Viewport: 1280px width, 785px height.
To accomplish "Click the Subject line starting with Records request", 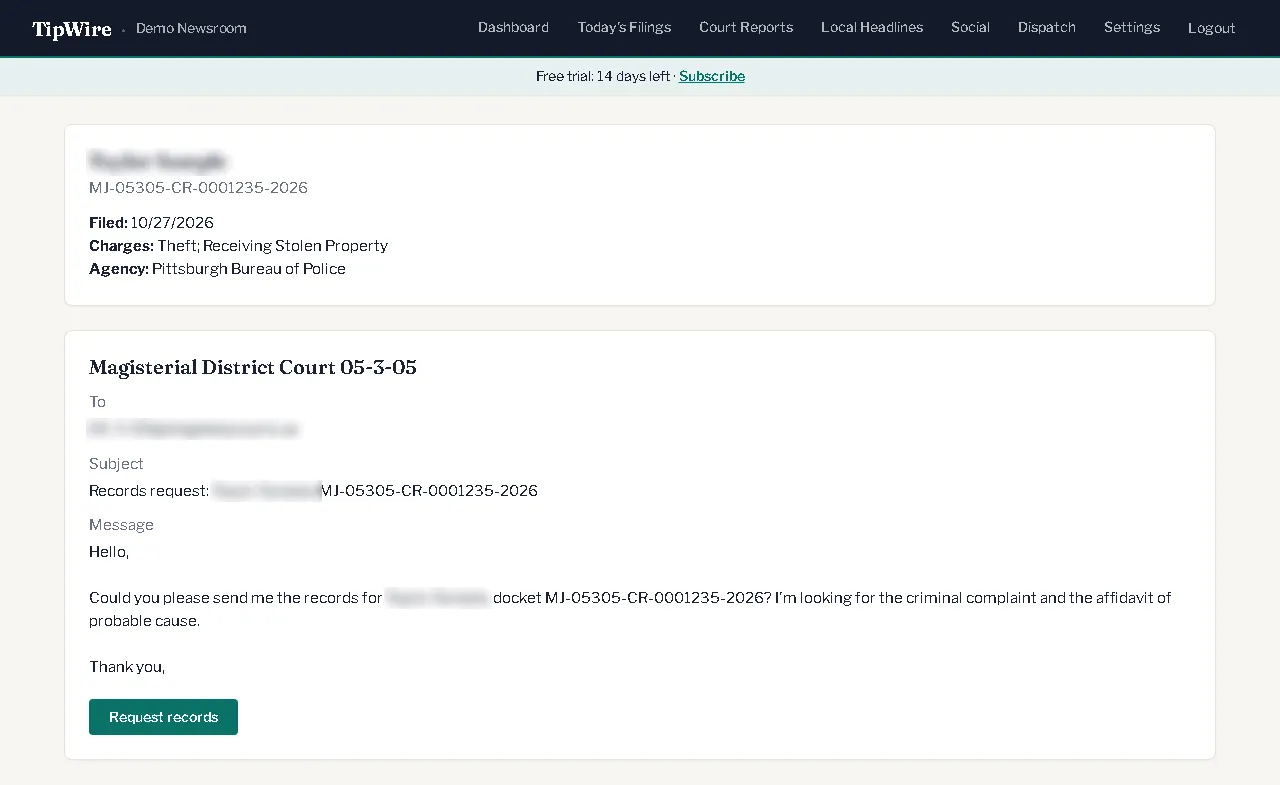I will pos(313,491).
